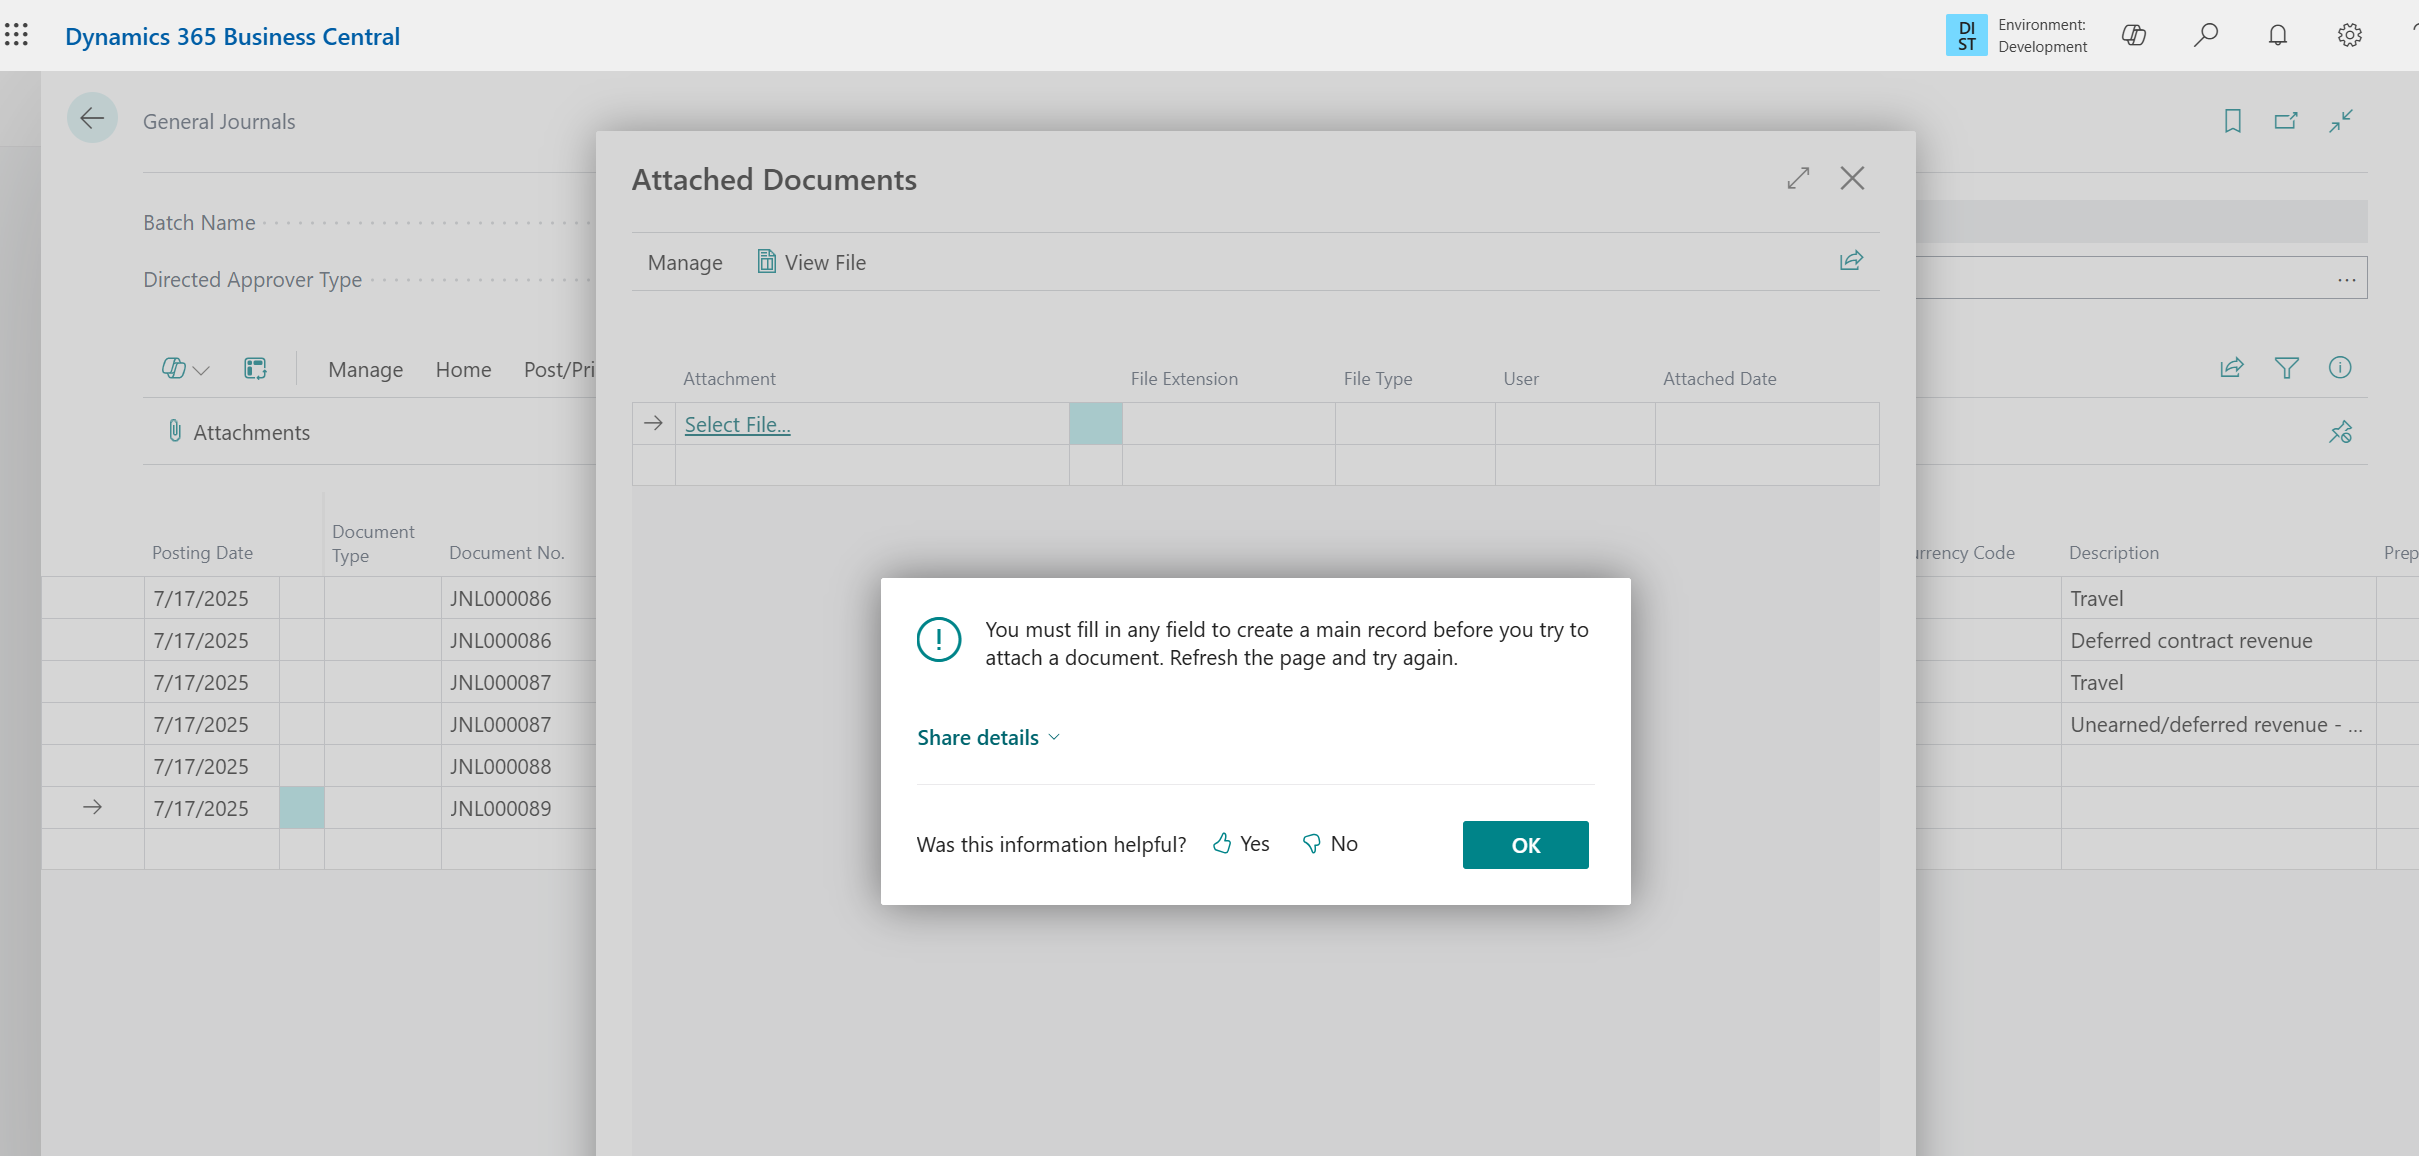The image size is (2419, 1156).
Task: Click the Select File... link
Action: point(737,425)
